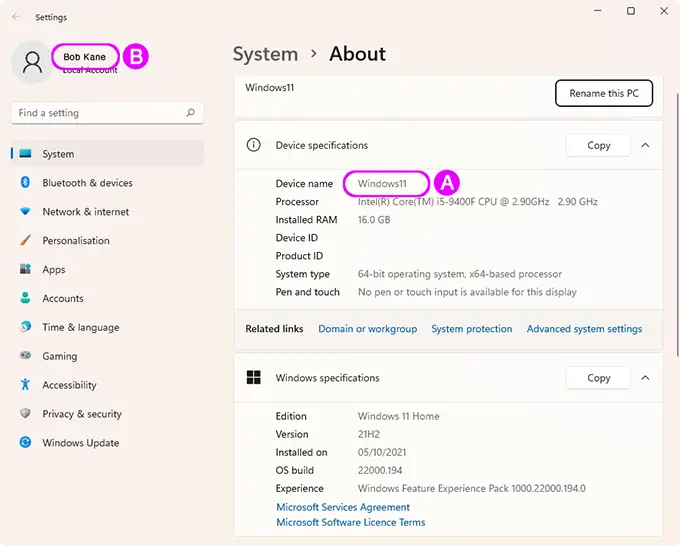Open System protection link
This screenshot has width=680, height=546.
click(472, 329)
